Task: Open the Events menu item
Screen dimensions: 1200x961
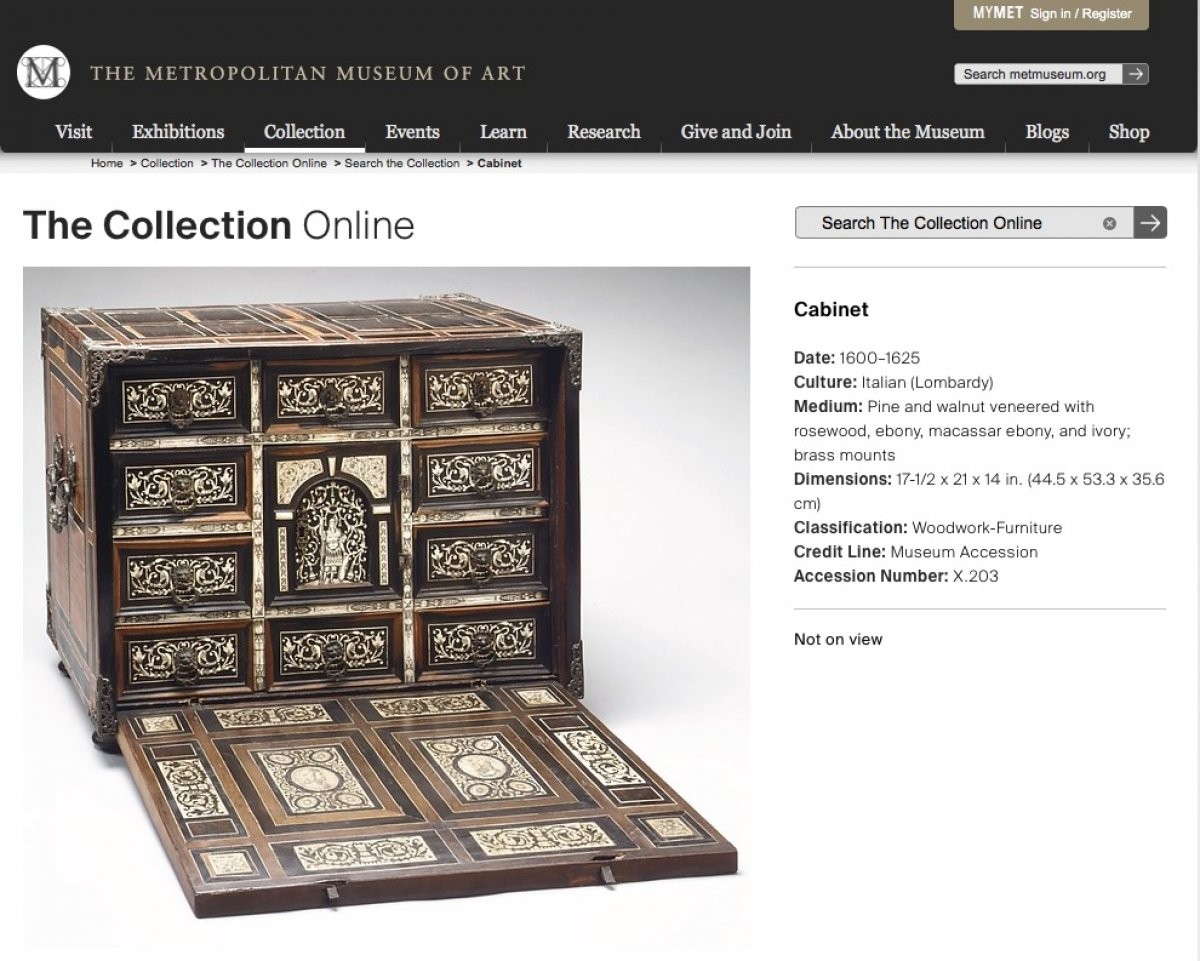Action: [x=412, y=132]
